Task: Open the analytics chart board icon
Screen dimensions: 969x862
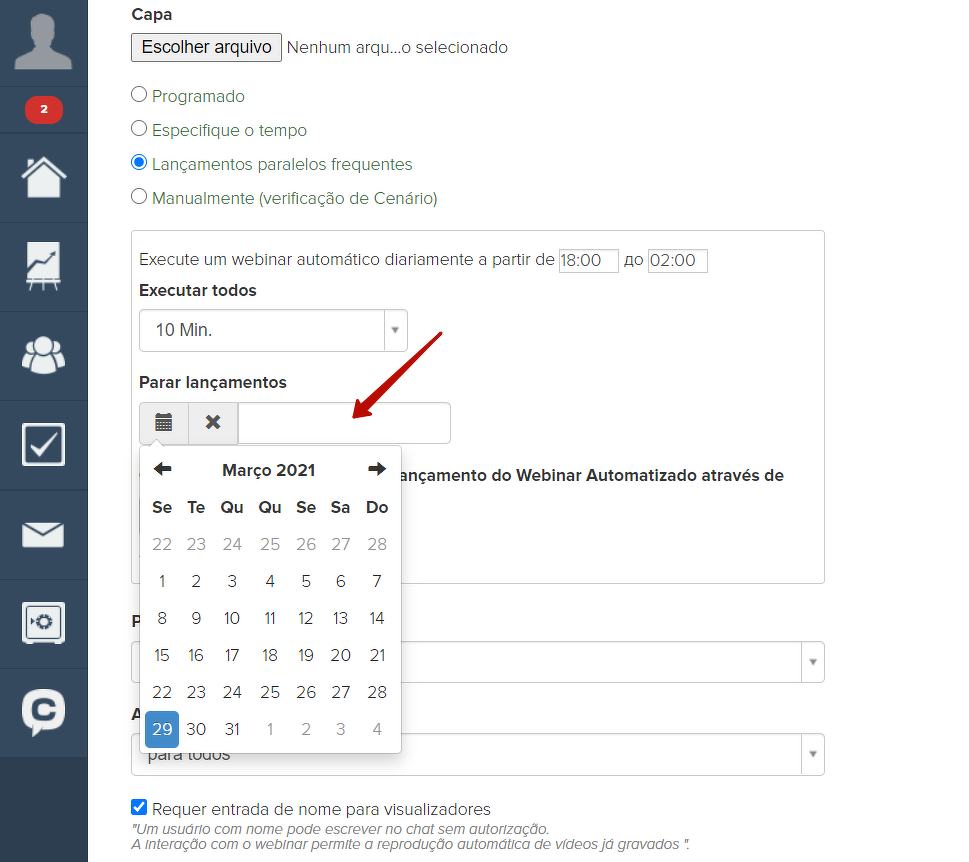Action: coord(43,267)
